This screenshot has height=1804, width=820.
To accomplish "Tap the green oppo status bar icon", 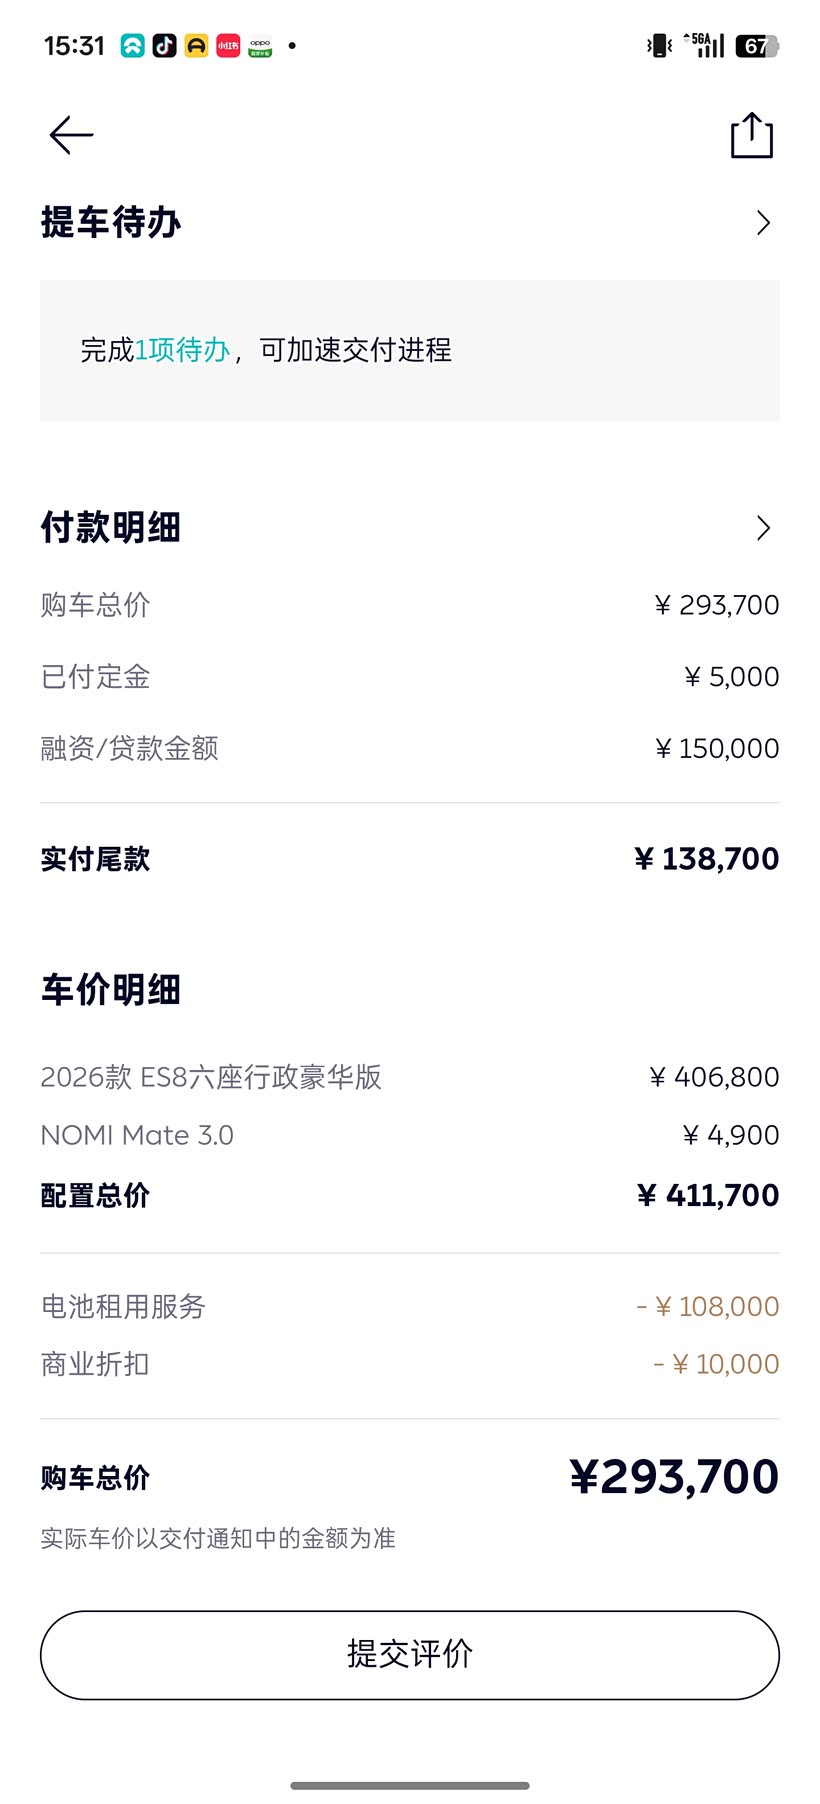I will [x=260, y=46].
